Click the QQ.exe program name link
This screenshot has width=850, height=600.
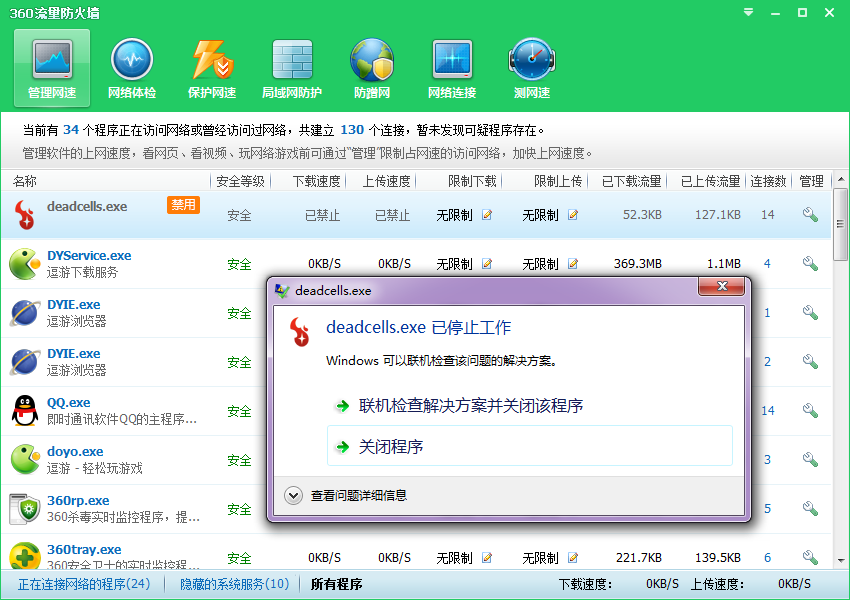click(68, 402)
